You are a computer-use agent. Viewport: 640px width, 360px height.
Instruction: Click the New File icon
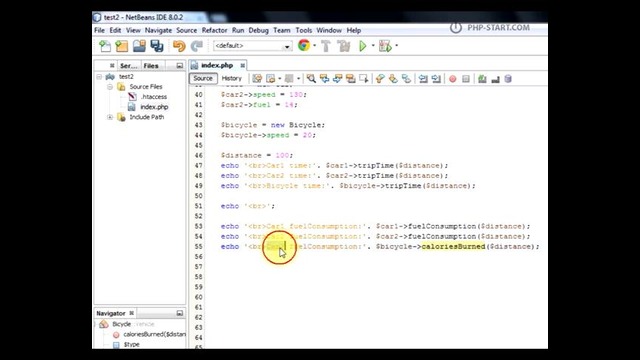[105, 46]
